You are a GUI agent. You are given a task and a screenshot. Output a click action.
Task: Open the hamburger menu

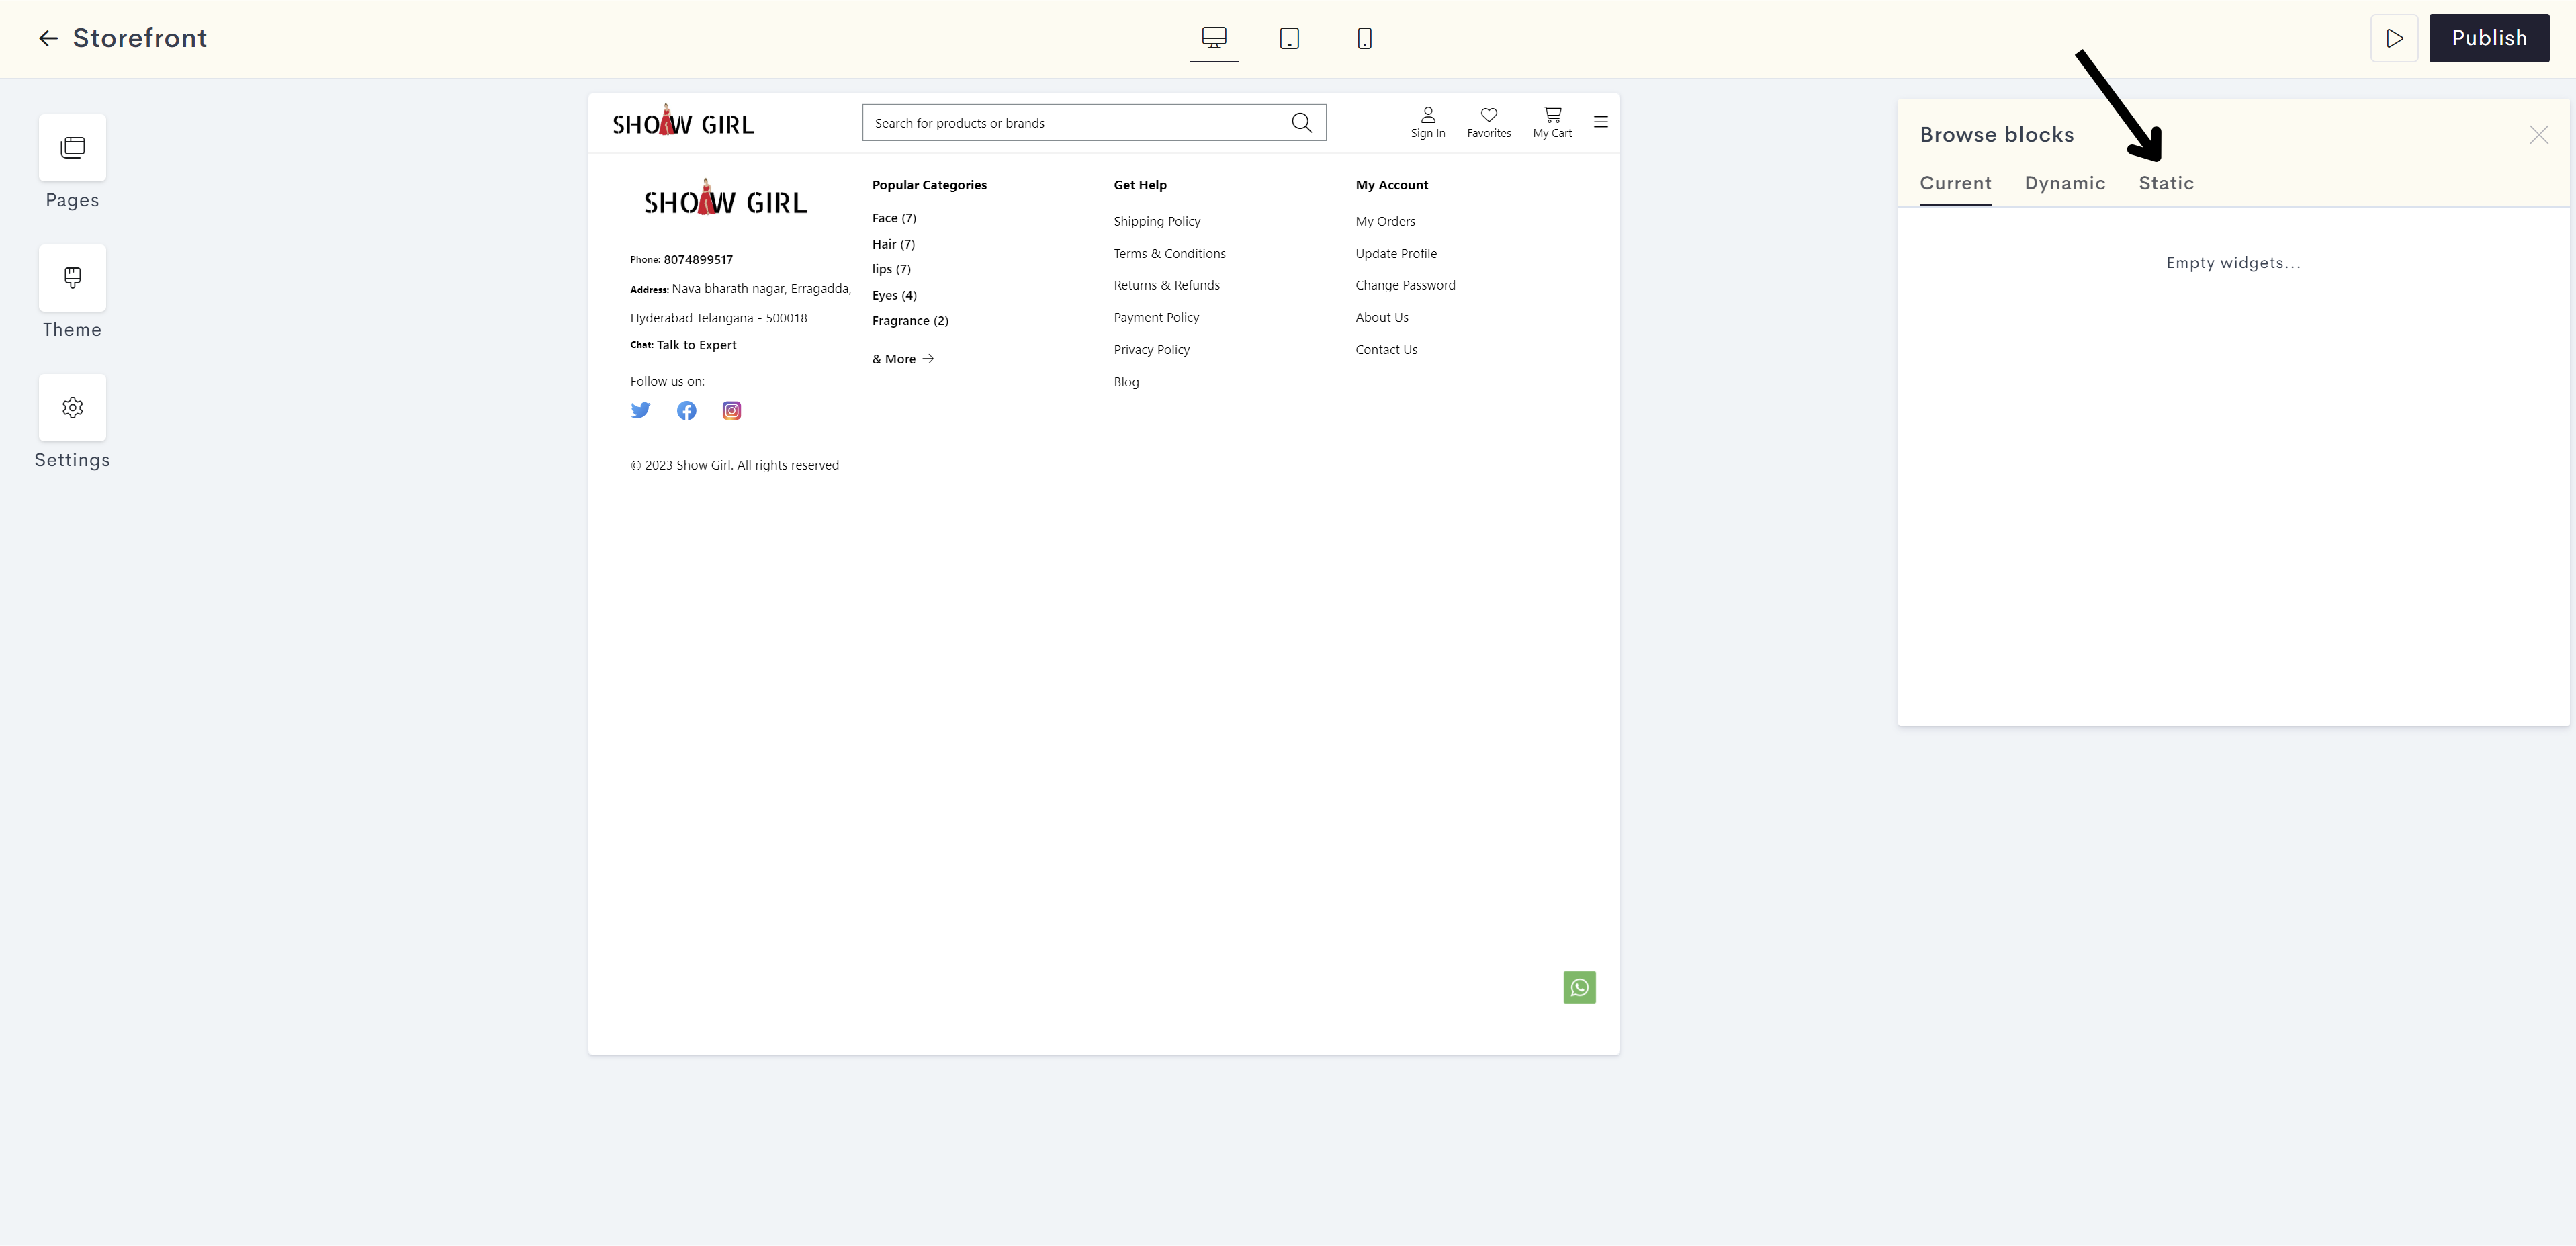pyautogui.click(x=1600, y=122)
